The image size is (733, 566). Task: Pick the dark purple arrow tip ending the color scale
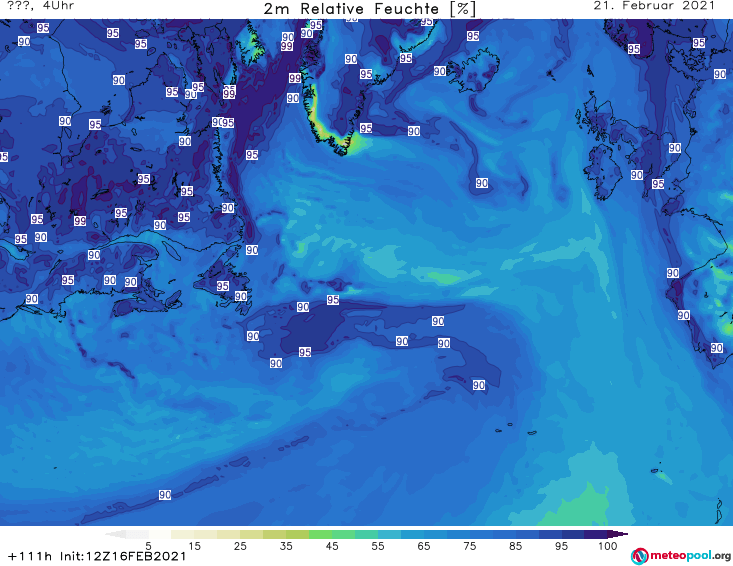(x=618, y=534)
